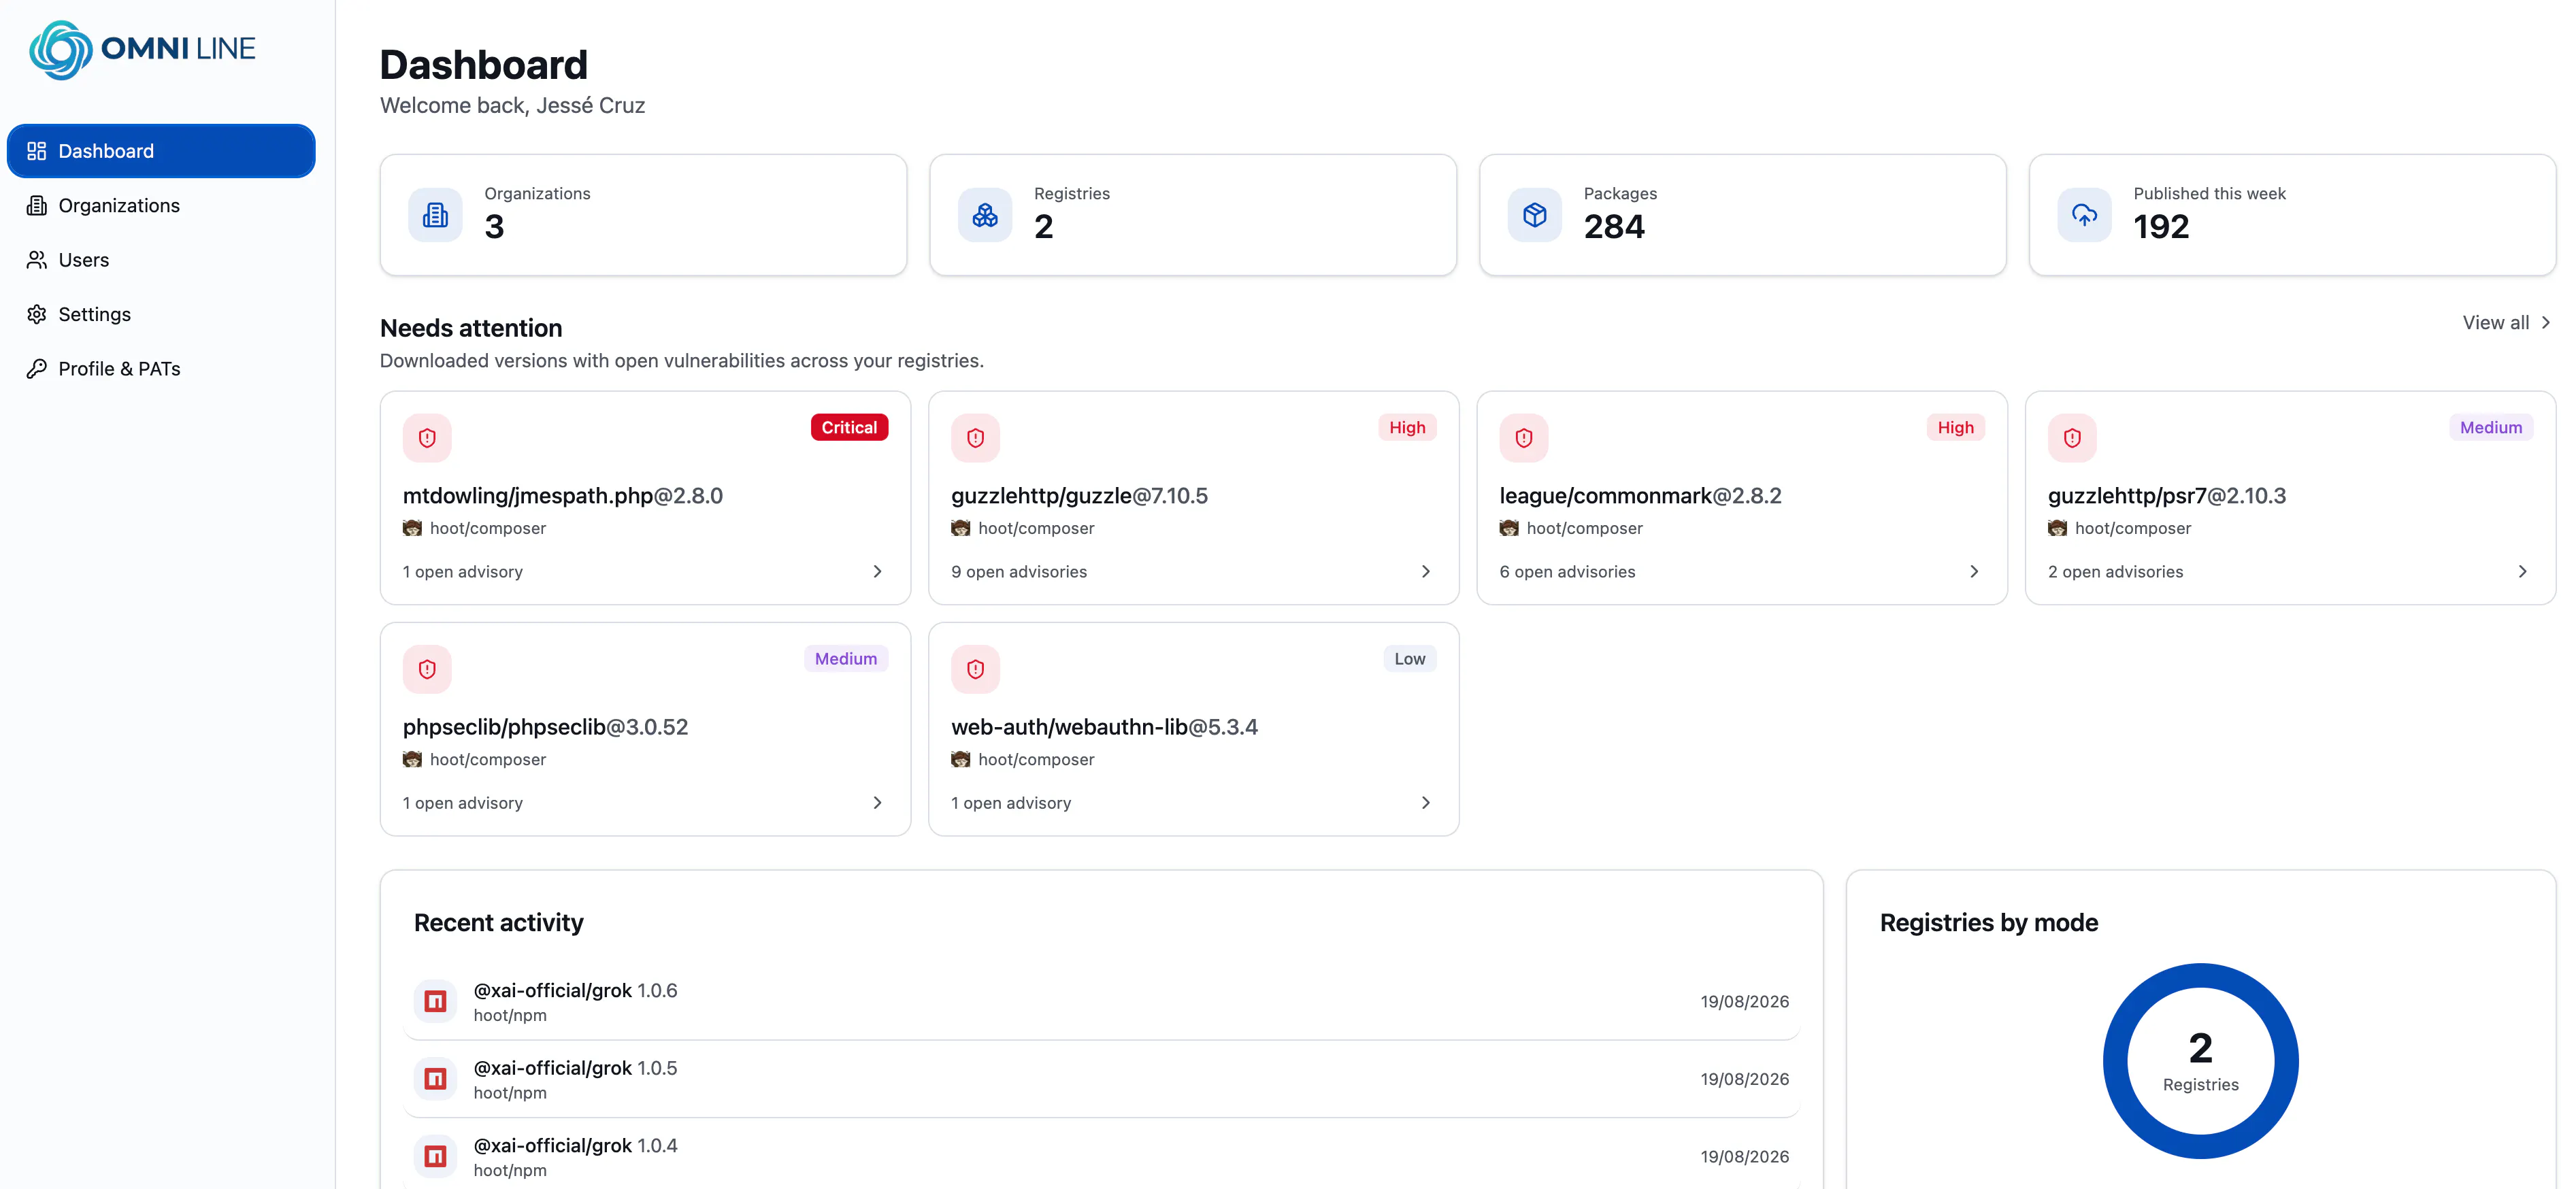Click High badge on league/commonmark card

tap(1955, 428)
